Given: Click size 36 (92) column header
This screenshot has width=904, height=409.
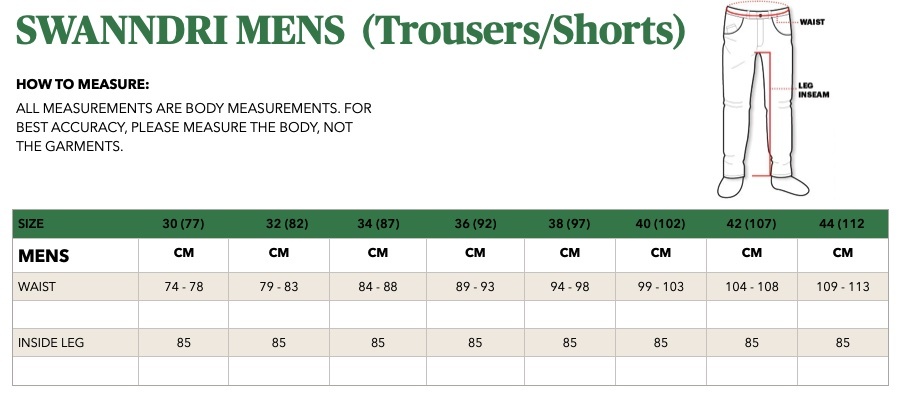Looking at the screenshot, I should coord(475,224).
